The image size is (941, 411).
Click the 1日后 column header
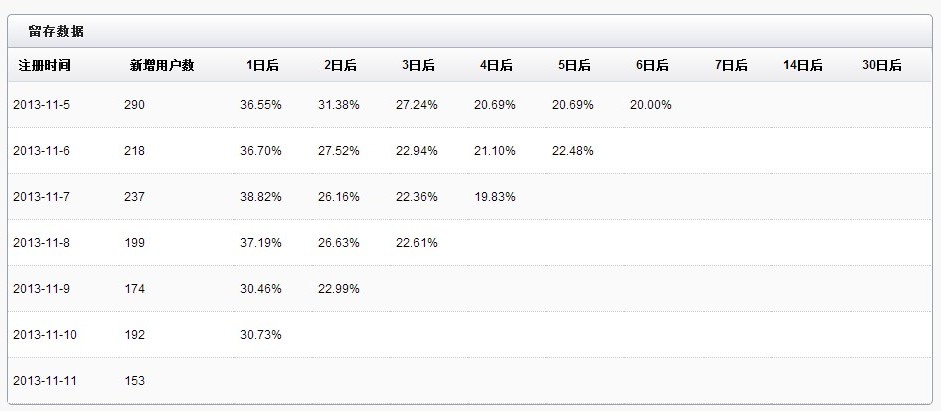pyautogui.click(x=262, y=66)
